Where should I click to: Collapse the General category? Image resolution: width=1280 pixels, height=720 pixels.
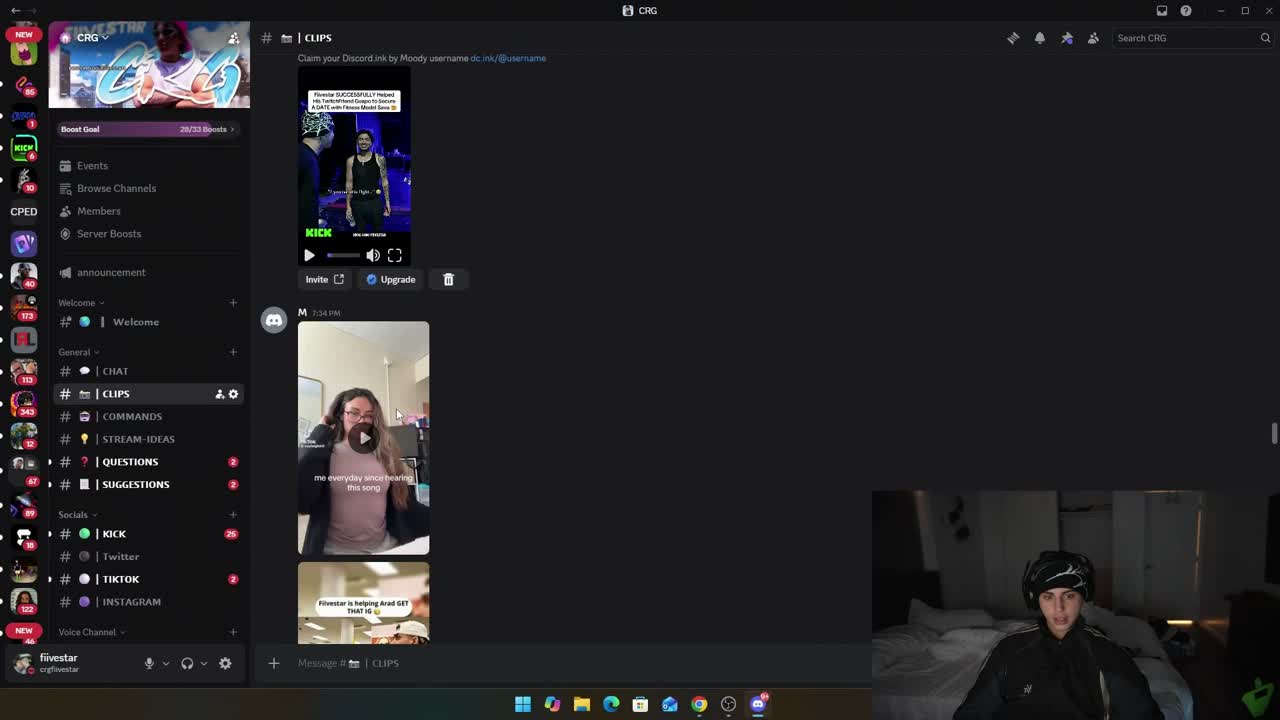(x=78, y=352)
